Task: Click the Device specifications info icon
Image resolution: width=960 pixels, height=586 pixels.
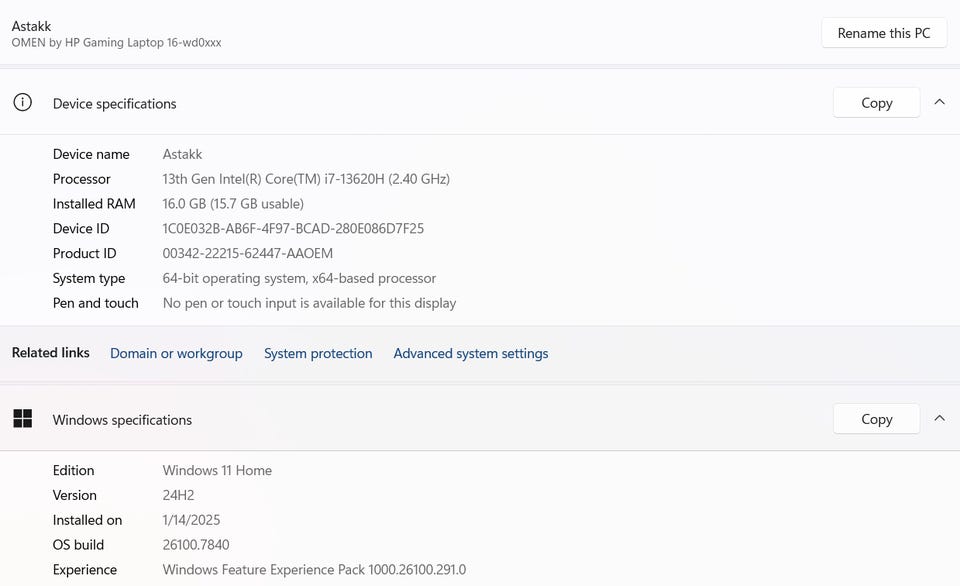Action: (22, 103)
